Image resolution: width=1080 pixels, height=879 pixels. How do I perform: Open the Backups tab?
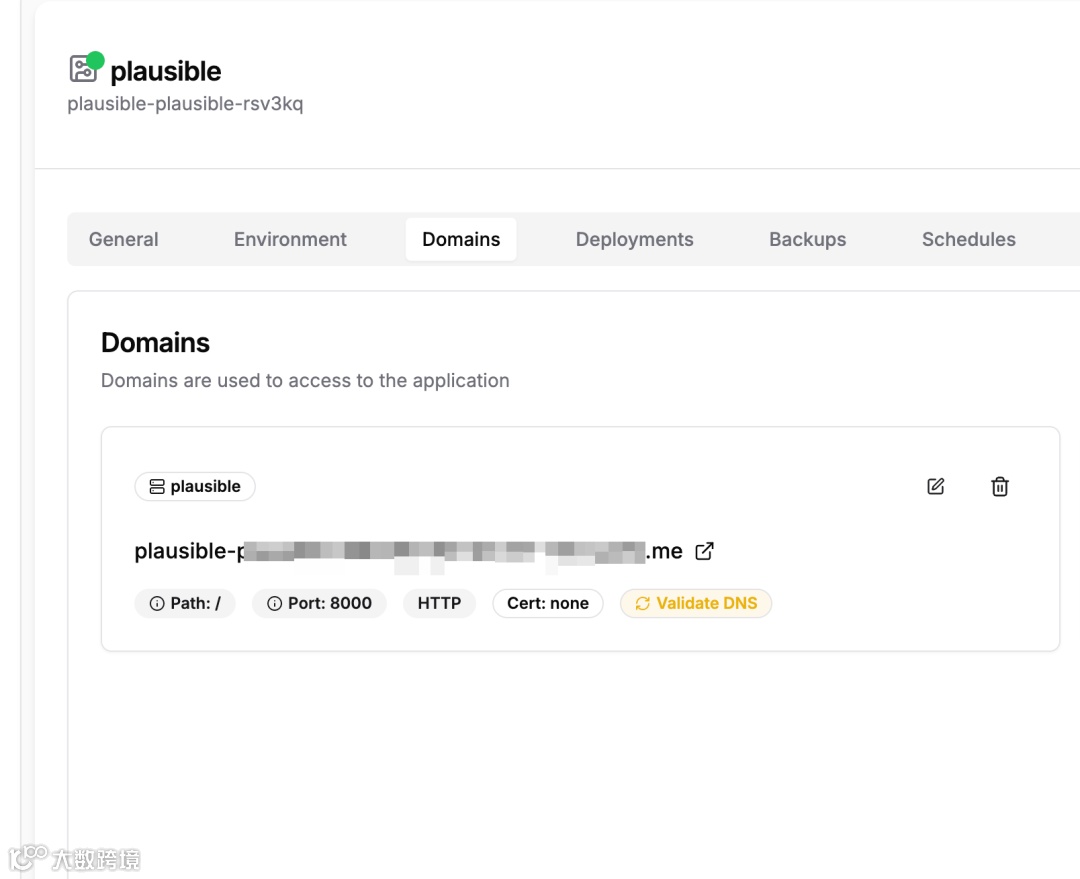tap(807, 239)
